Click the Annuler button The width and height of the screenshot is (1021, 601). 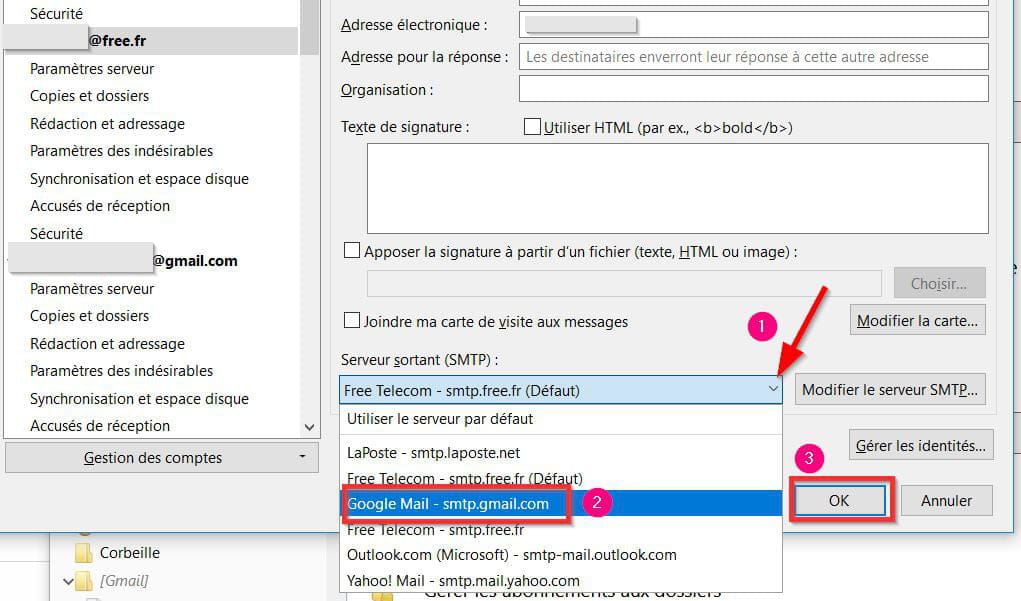(946, 500)
